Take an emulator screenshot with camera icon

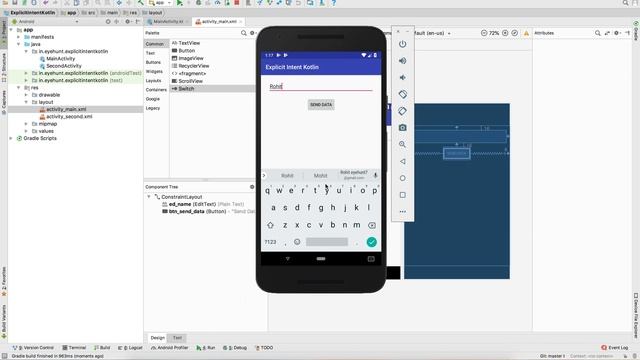coord(402,127)
